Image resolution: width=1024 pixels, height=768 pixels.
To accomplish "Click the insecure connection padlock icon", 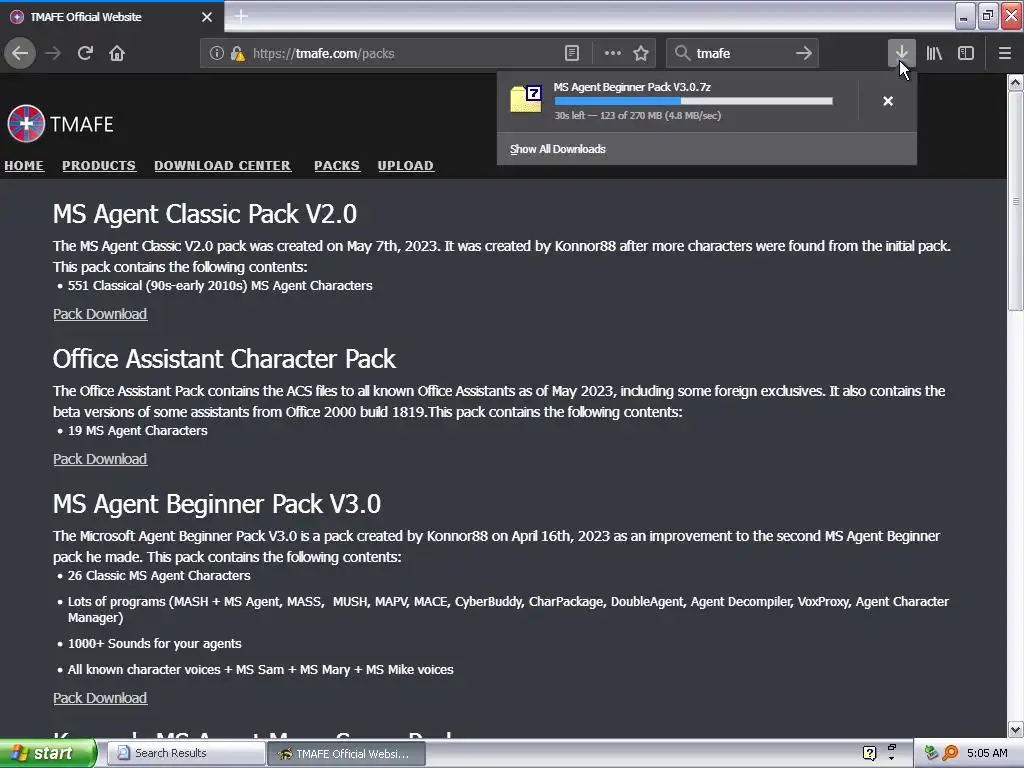I will pos(238,53).
